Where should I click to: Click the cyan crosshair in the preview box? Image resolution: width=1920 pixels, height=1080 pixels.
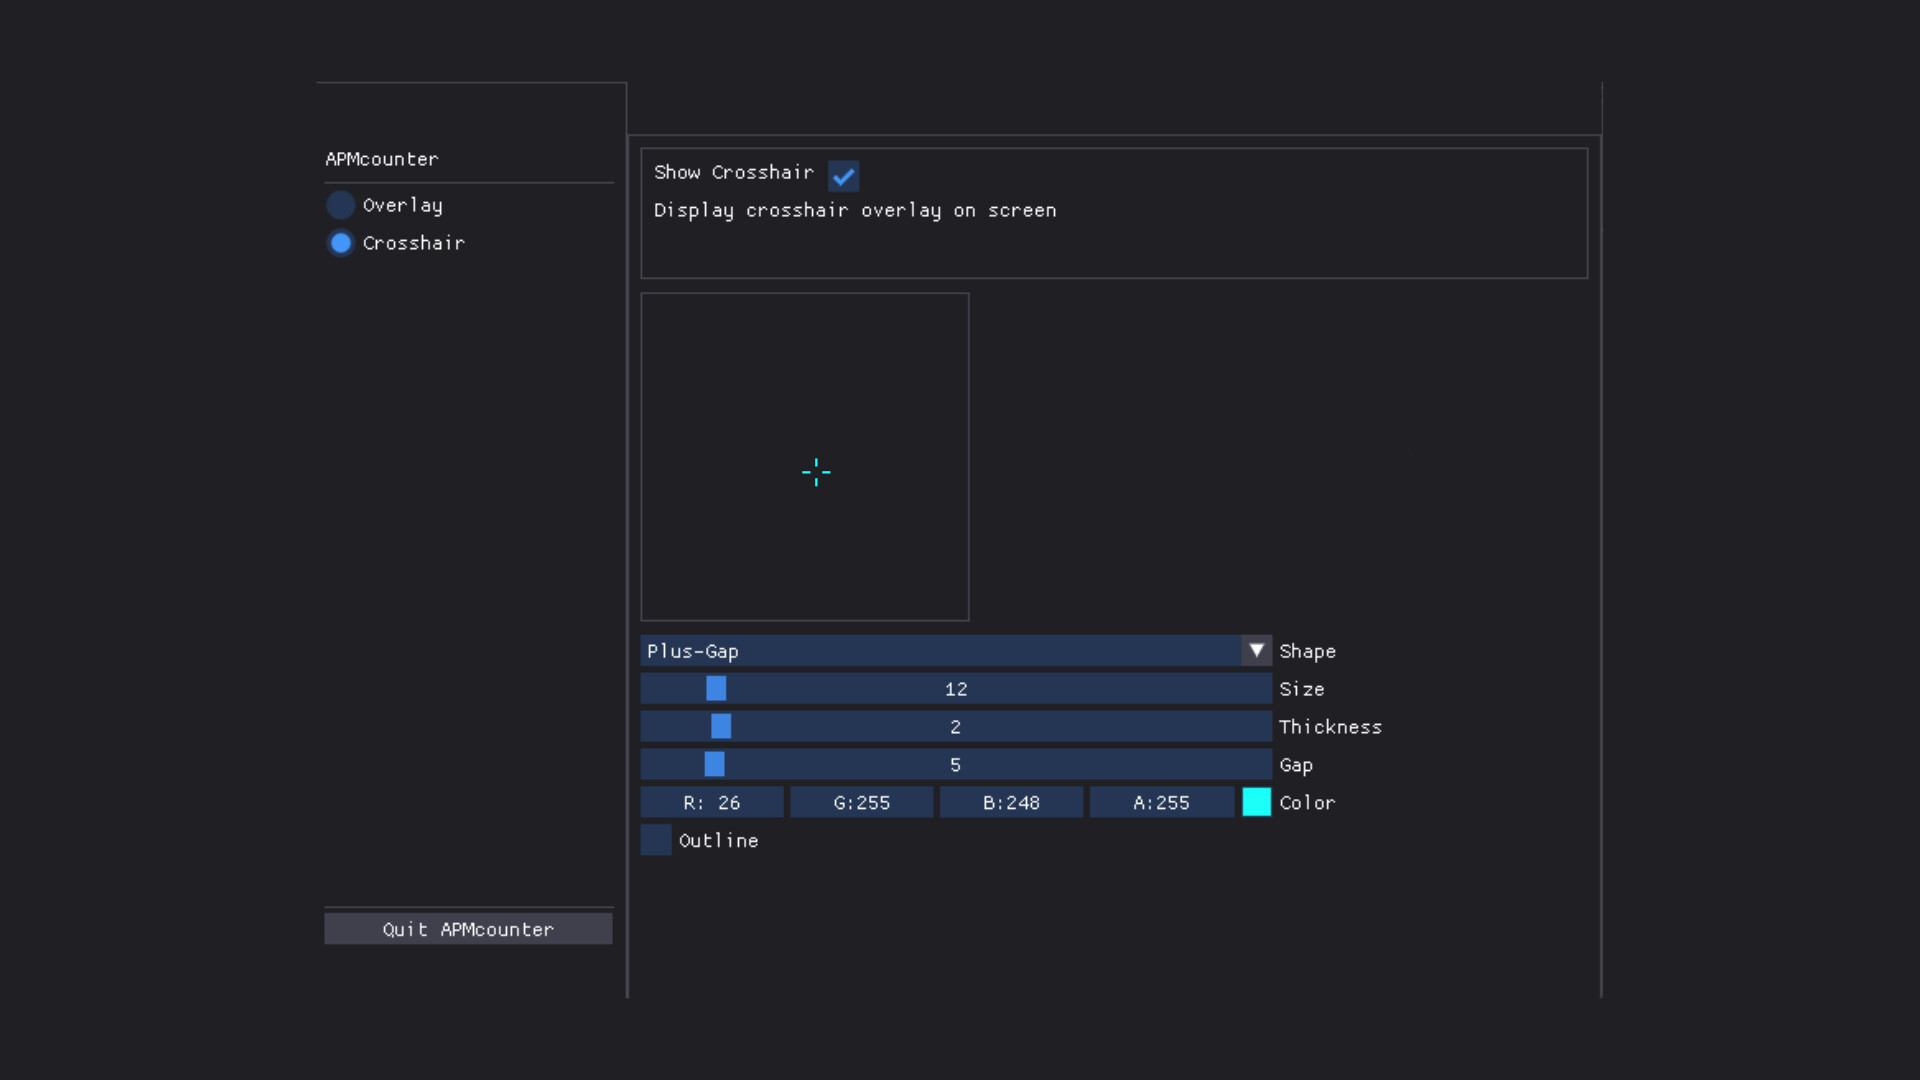point(816,472)
